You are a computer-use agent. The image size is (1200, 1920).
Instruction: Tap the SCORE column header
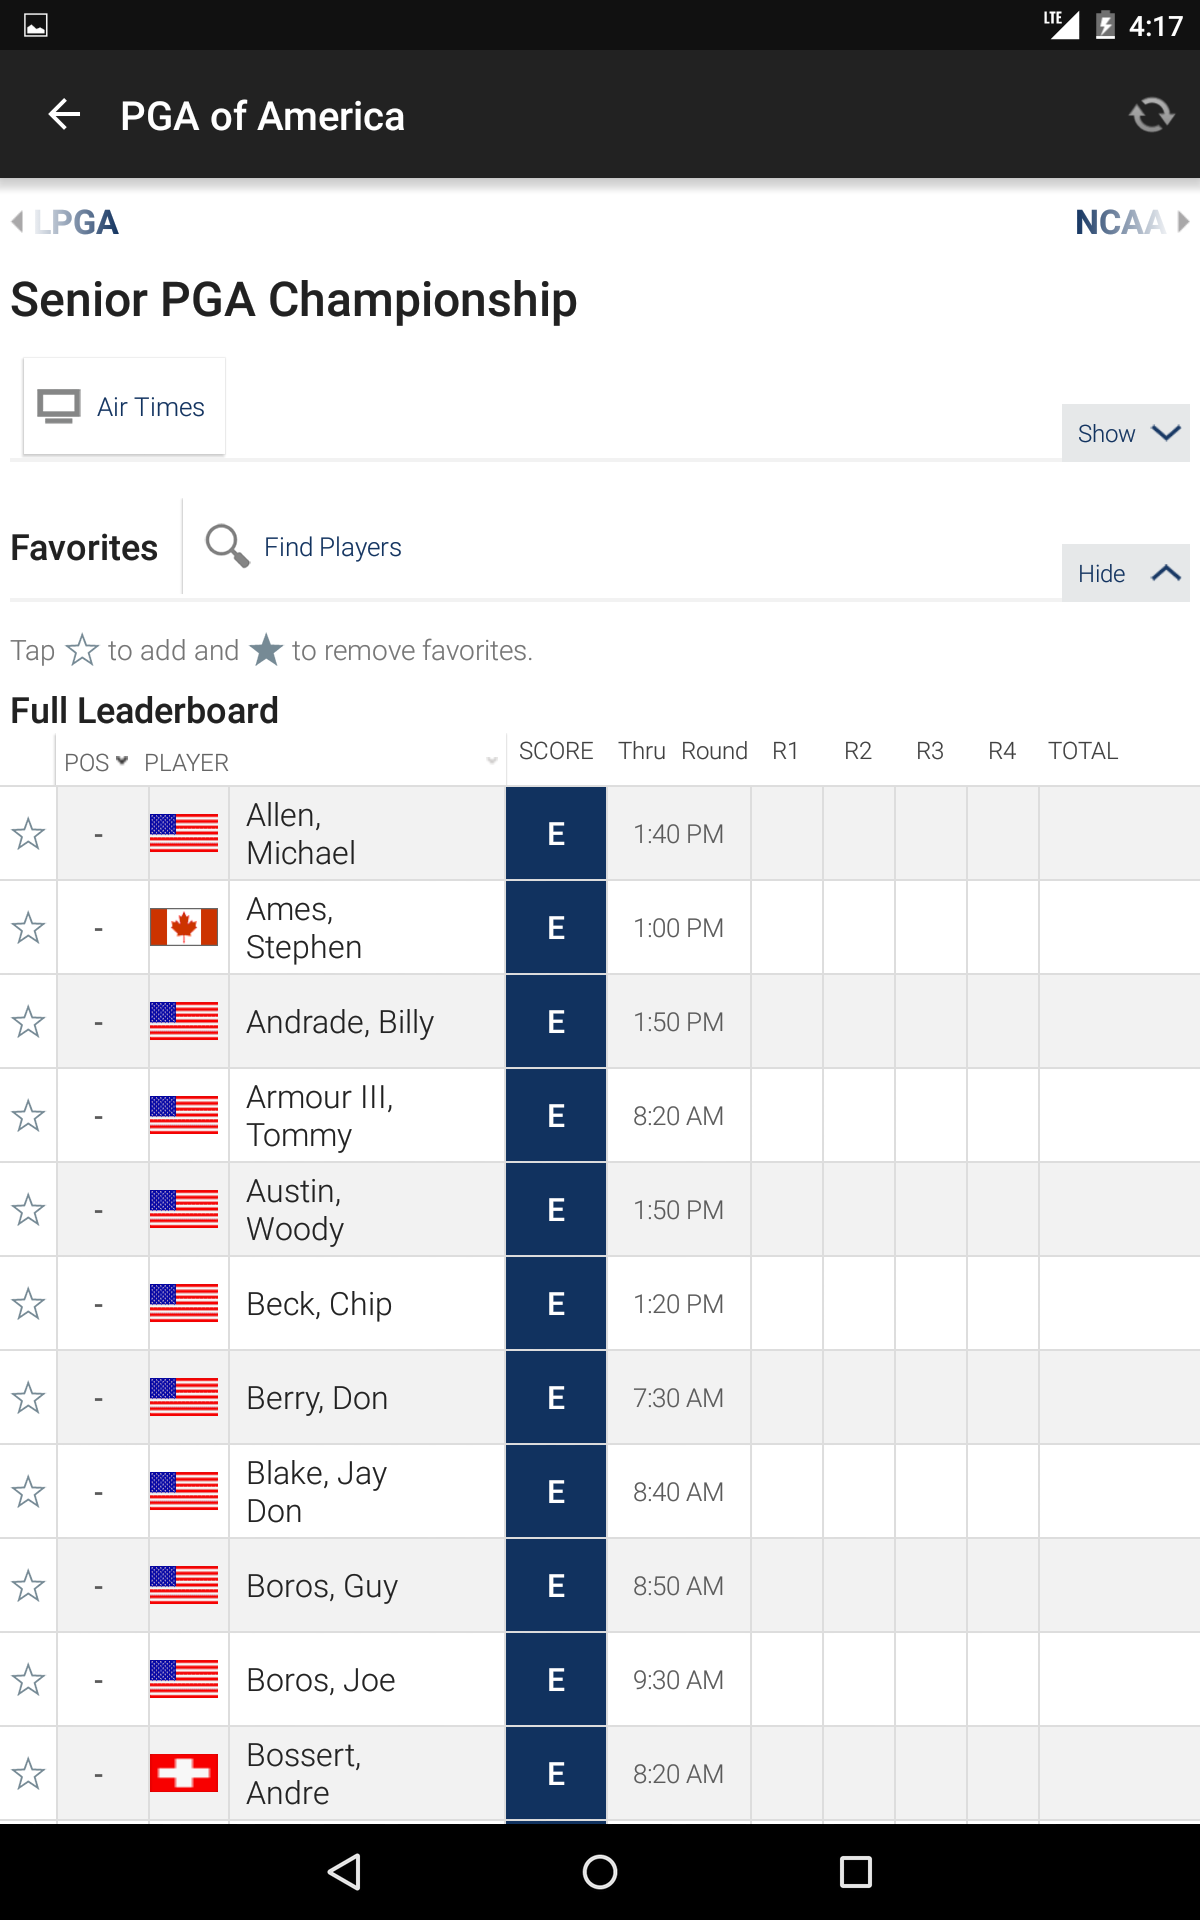click(x=556, y=751)
